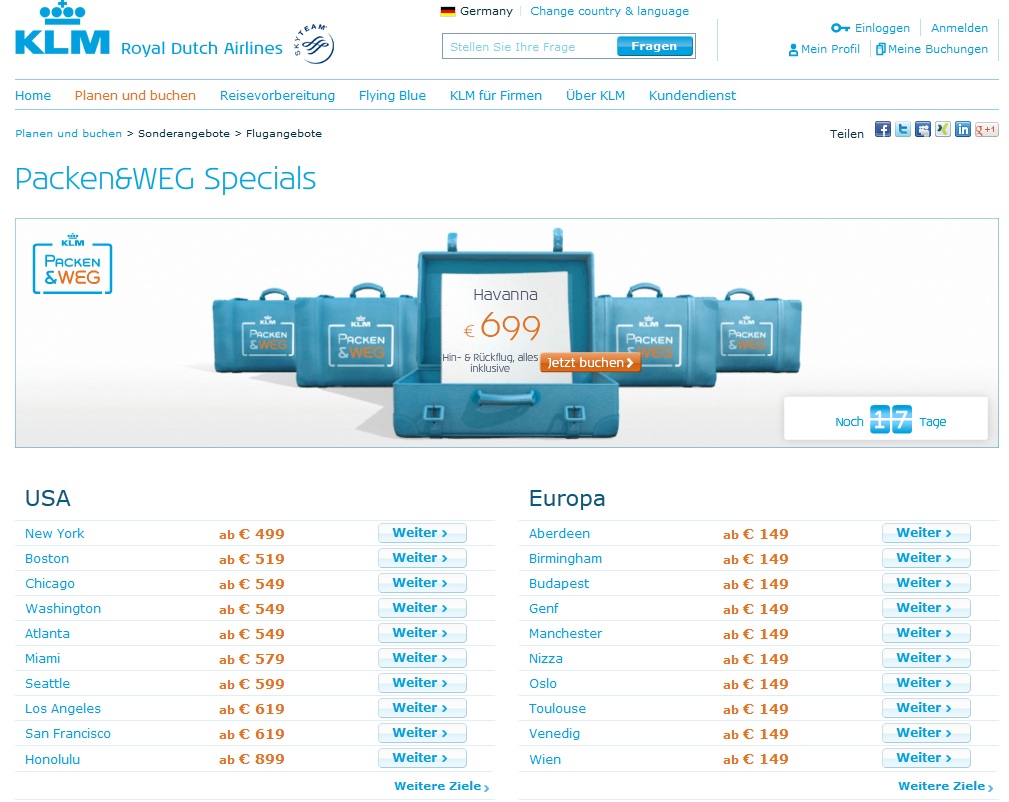Click Weiter for Miami
1009x802 pixels.
pos(422,658)
